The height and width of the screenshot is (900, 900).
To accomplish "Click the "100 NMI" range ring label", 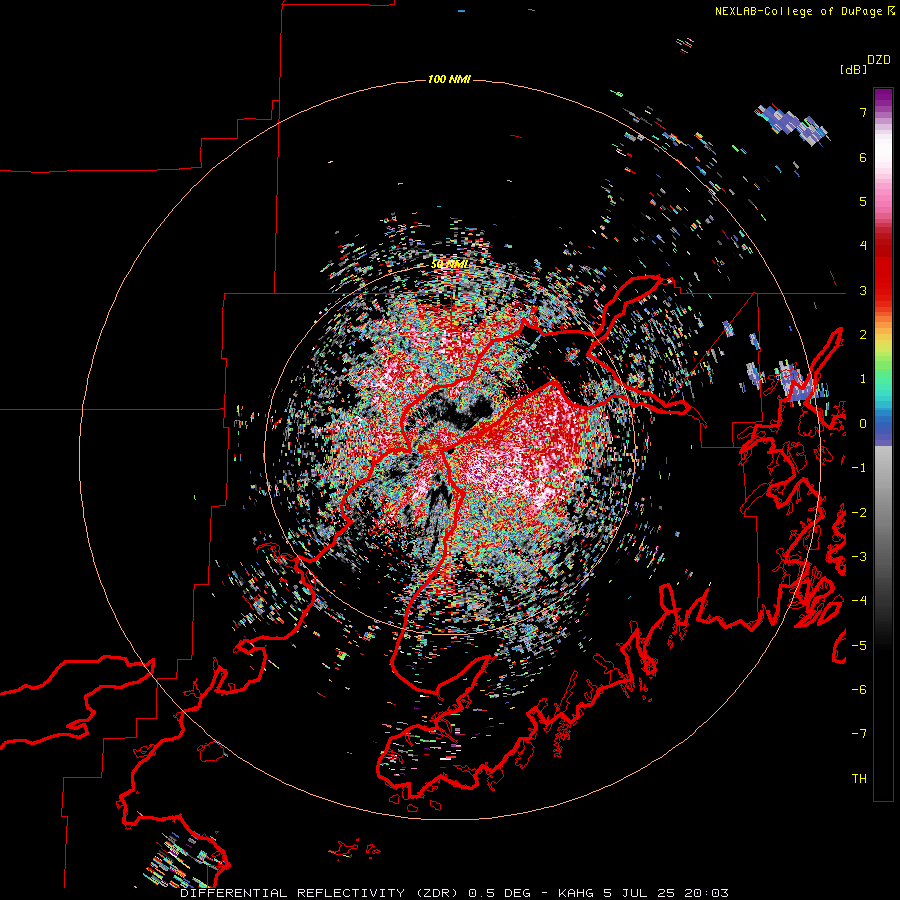I will [449, 79].
